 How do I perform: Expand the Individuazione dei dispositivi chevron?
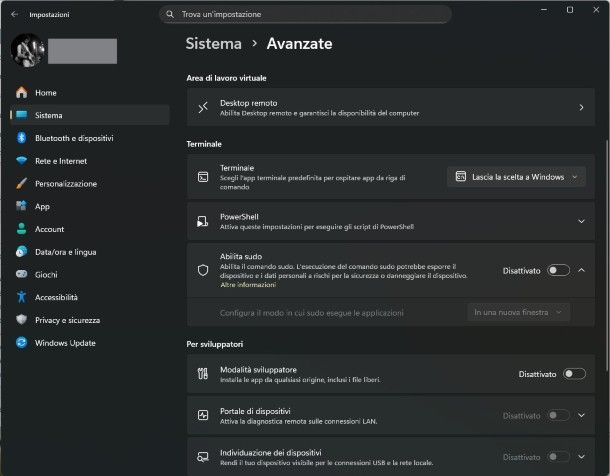581,457
